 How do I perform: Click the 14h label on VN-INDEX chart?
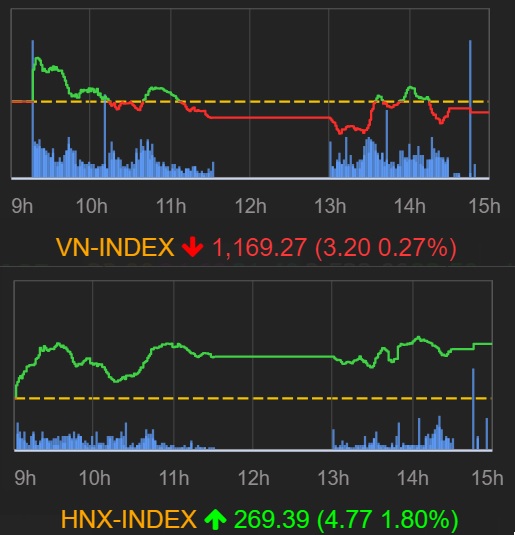410,206
